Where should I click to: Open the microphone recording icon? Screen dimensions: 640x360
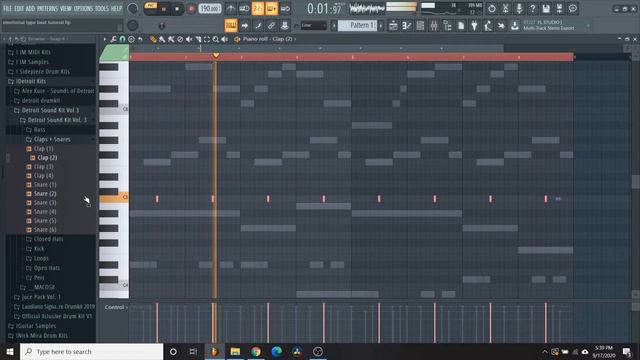519,8
